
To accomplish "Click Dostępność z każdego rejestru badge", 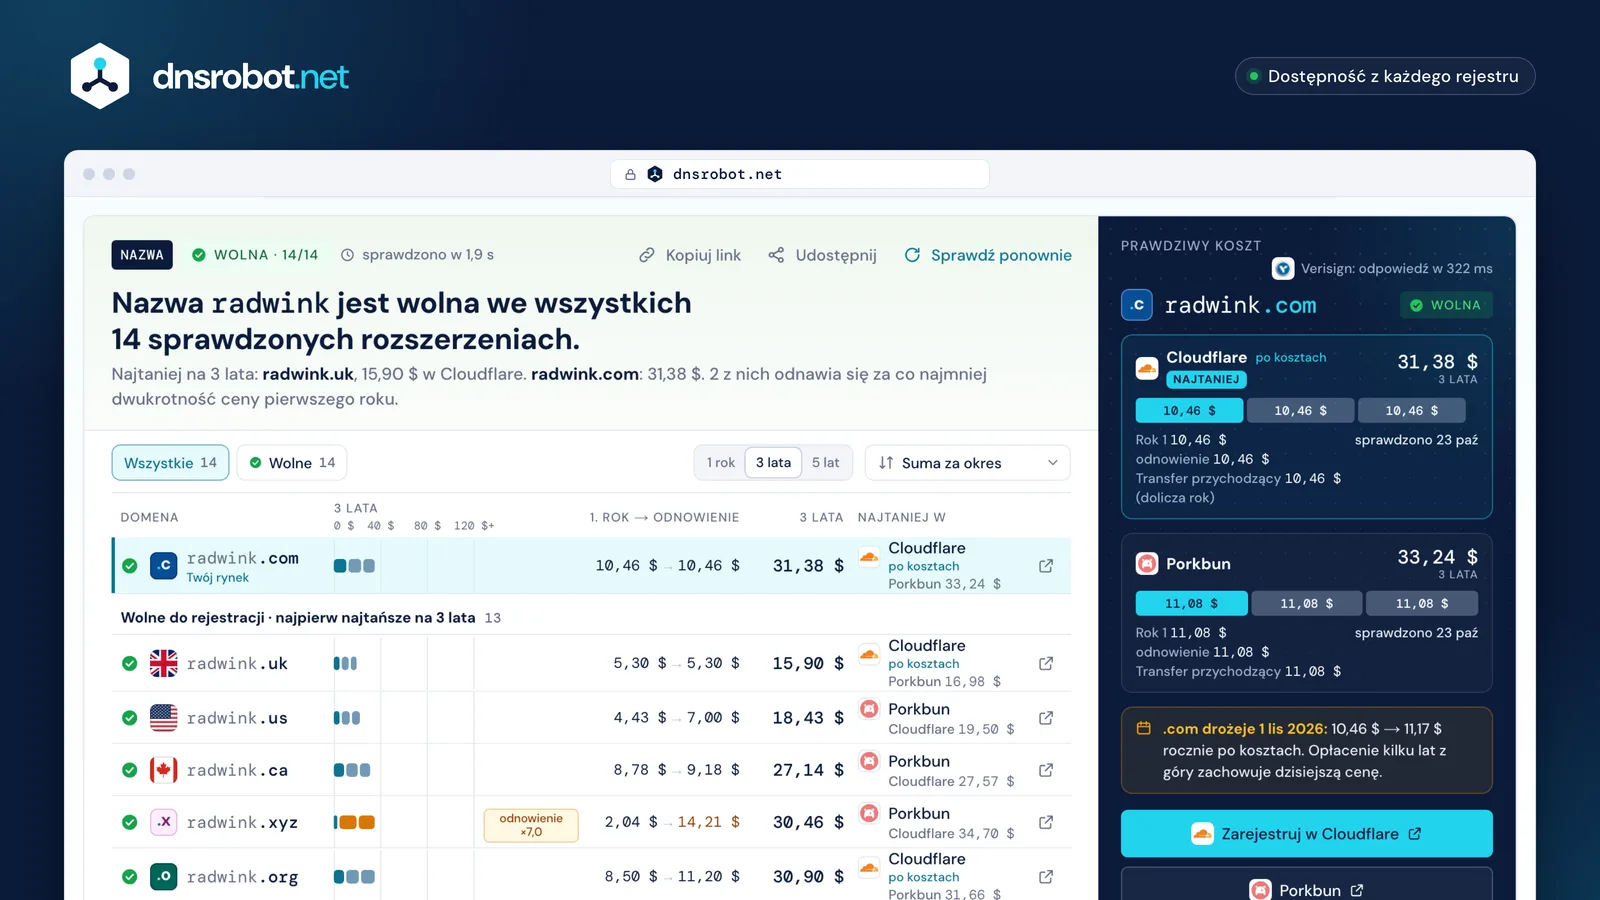I will point(1385,76).
